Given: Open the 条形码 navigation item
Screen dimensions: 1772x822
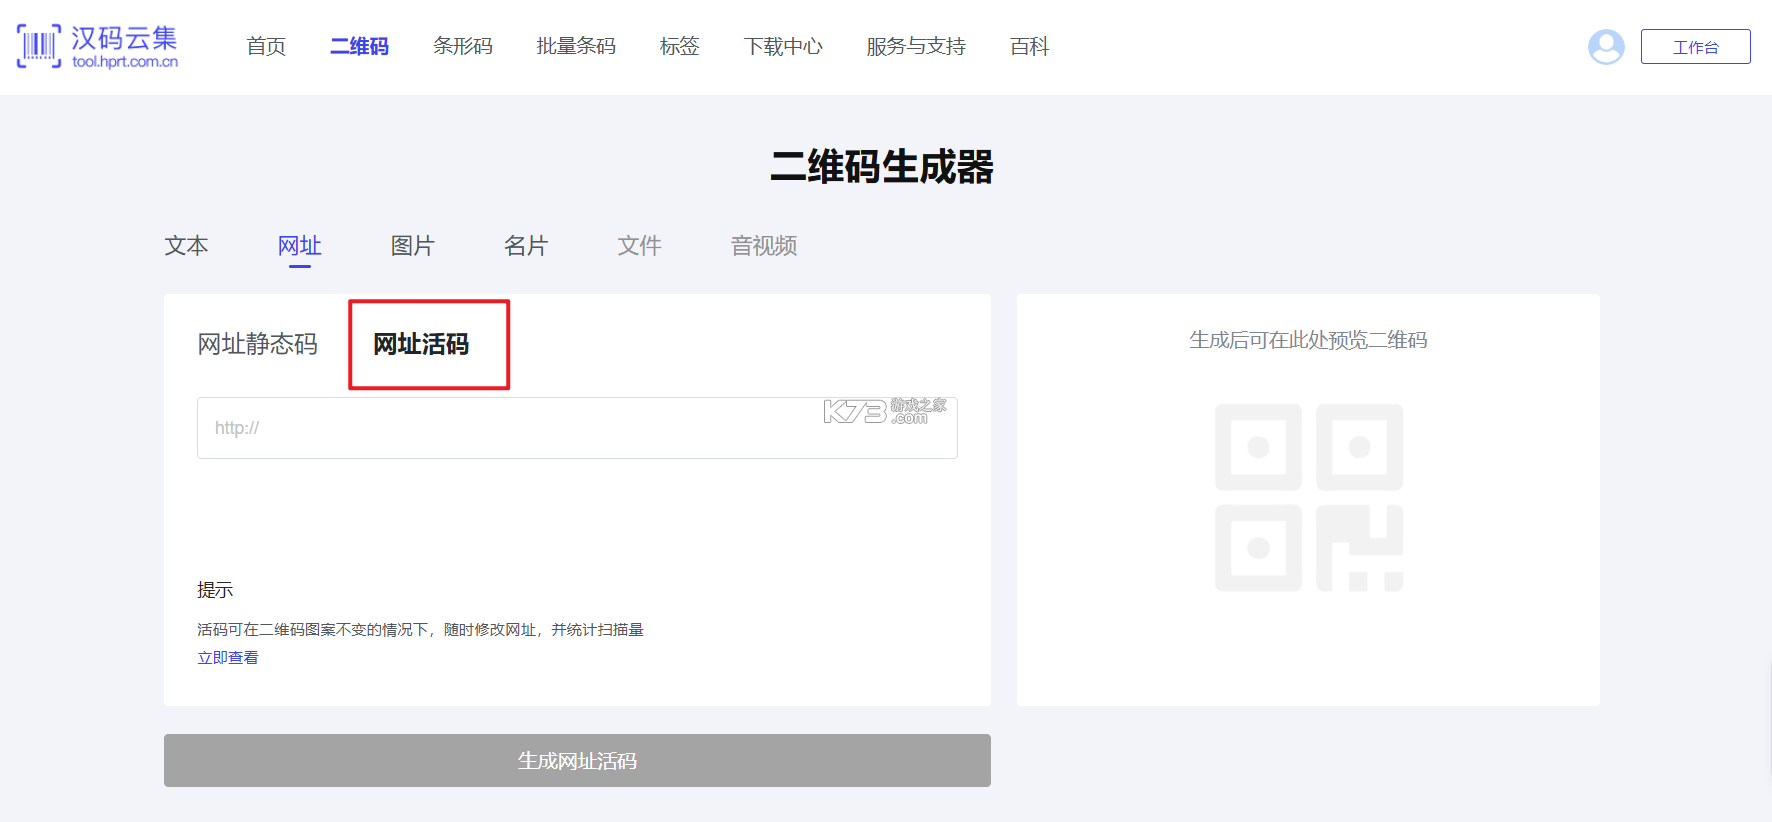Looking at the screenshot, I should pyautogui.click(x=463, y=46).
